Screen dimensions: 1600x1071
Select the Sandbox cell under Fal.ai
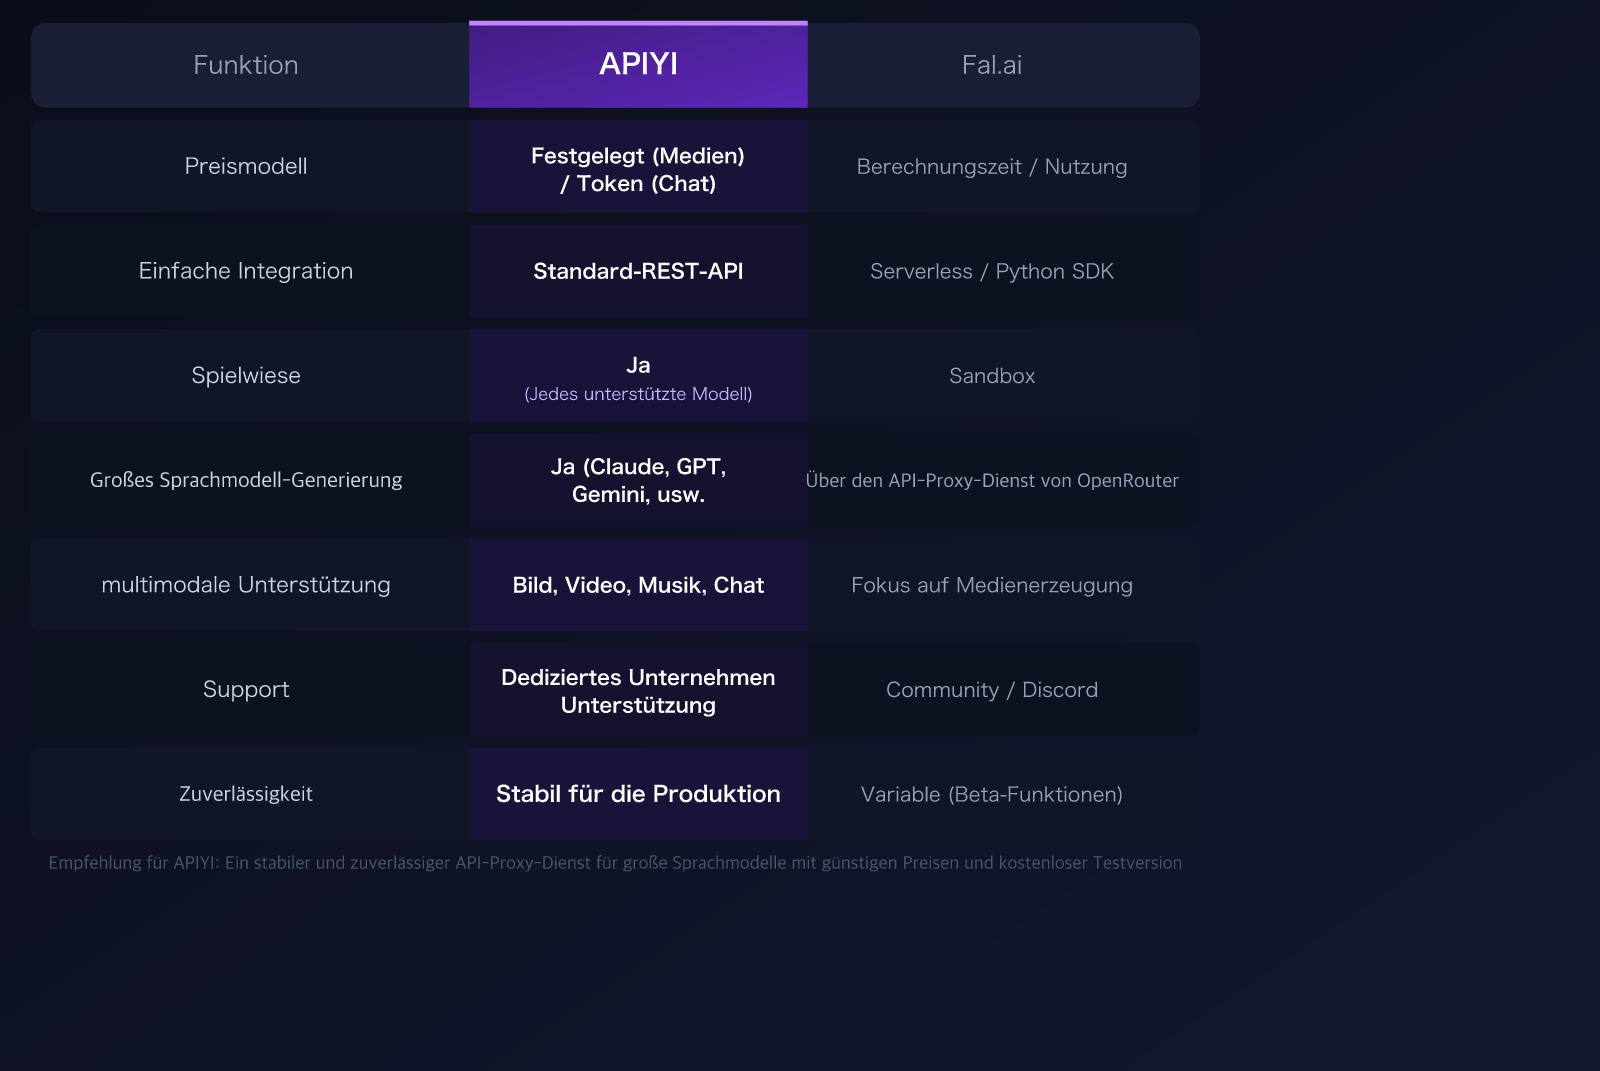992,375
